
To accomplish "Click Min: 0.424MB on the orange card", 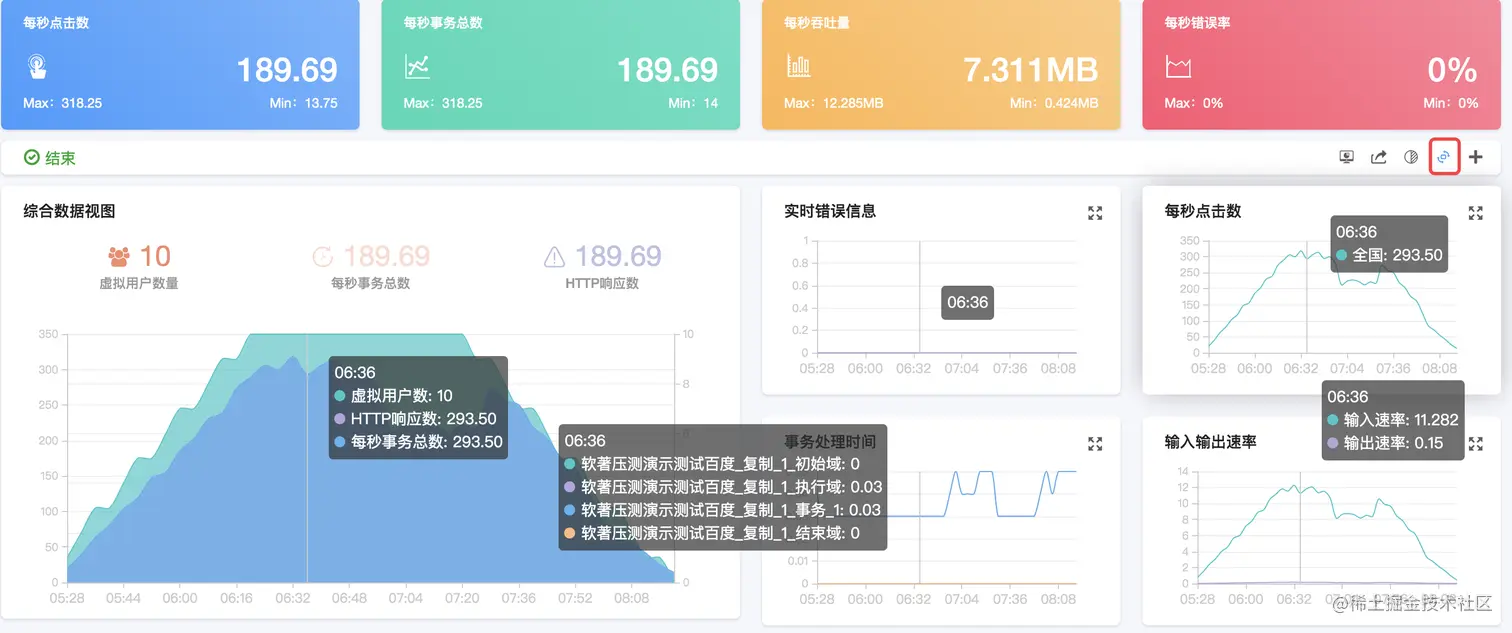I will coord(1054,103).
